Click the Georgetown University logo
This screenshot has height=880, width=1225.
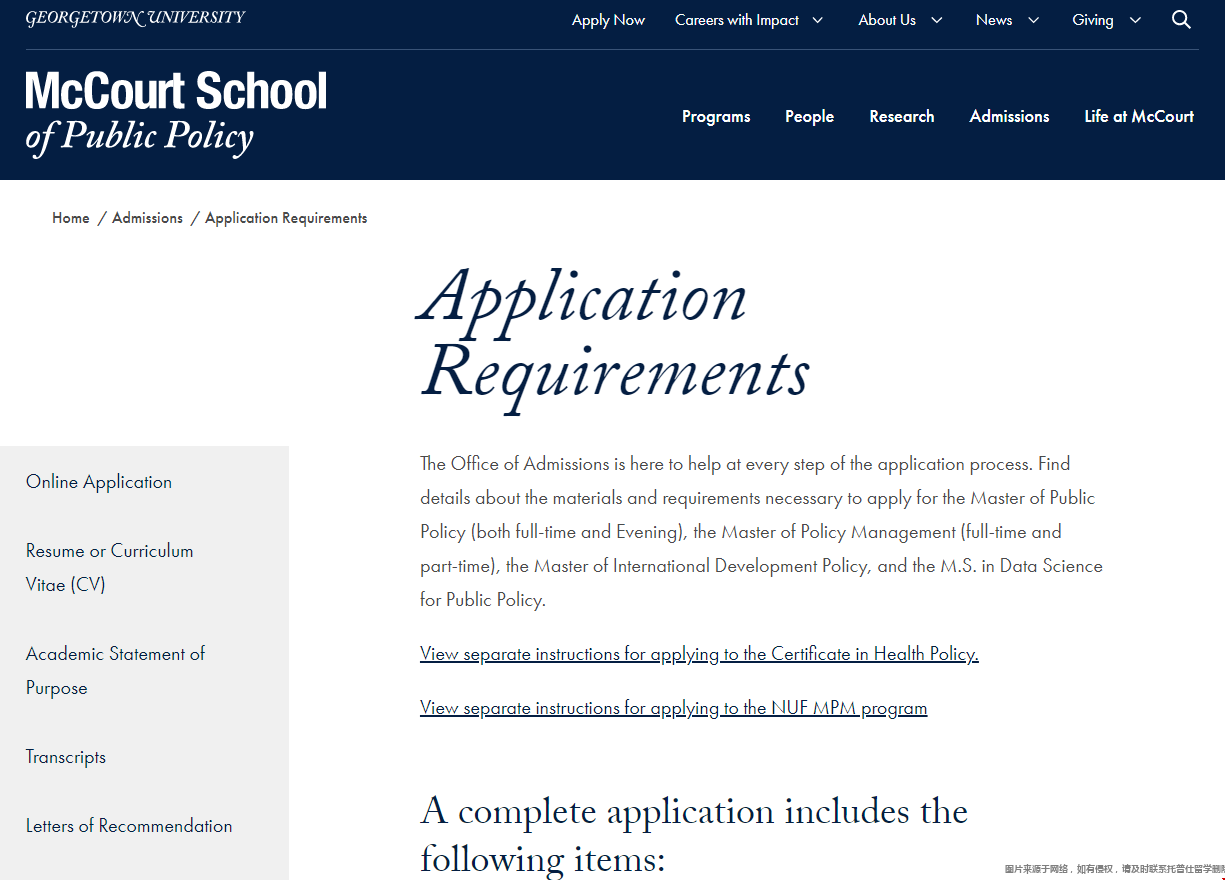[135, 18]
